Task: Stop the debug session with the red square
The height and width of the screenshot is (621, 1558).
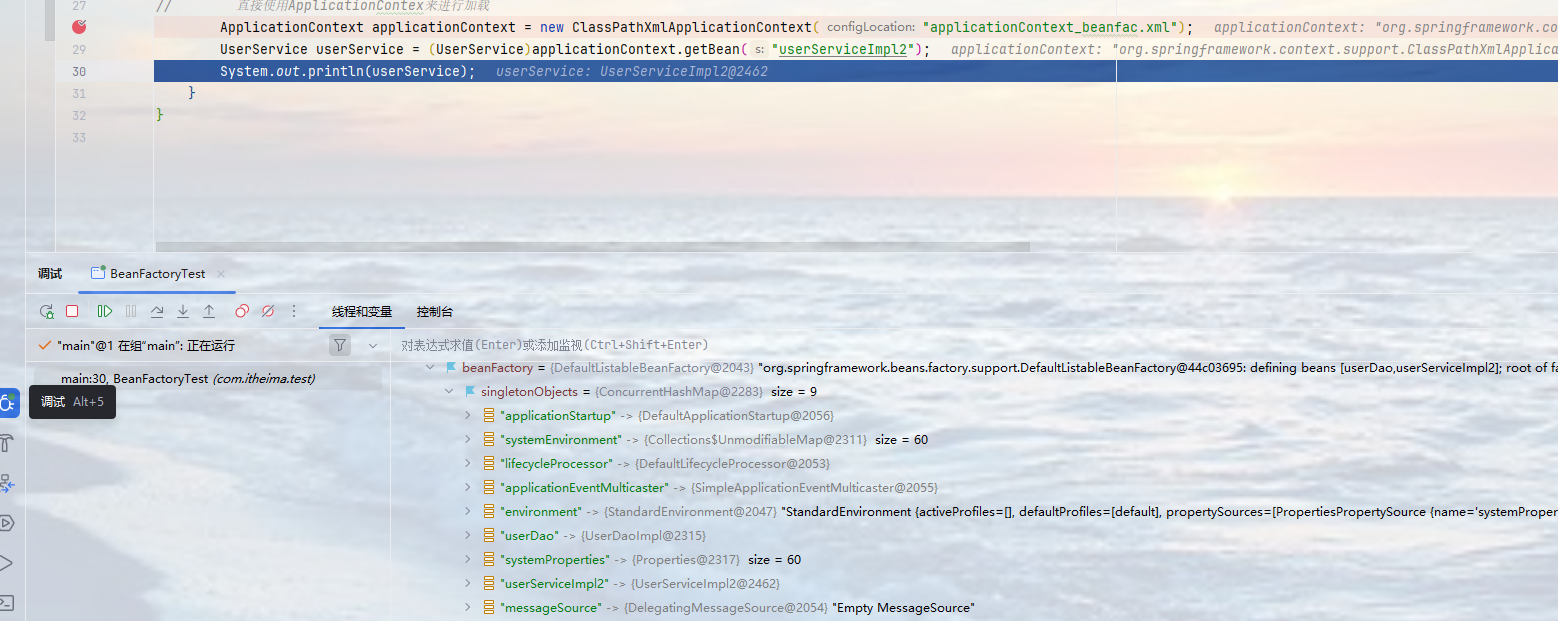Action: [x=72, y=312]
